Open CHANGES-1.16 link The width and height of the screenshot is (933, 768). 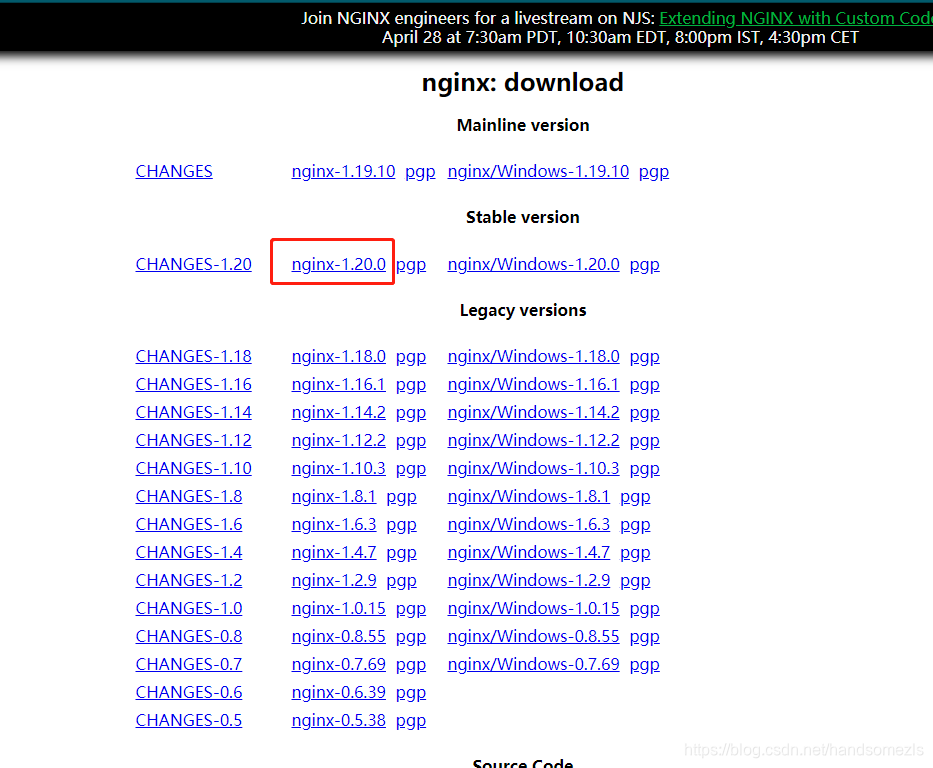coord(193,384)
